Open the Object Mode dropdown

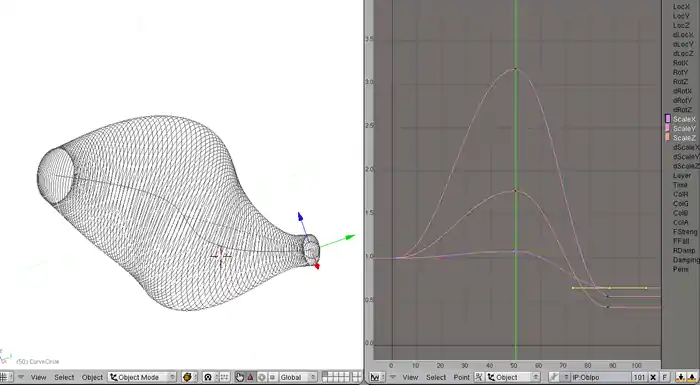point(142,377)
